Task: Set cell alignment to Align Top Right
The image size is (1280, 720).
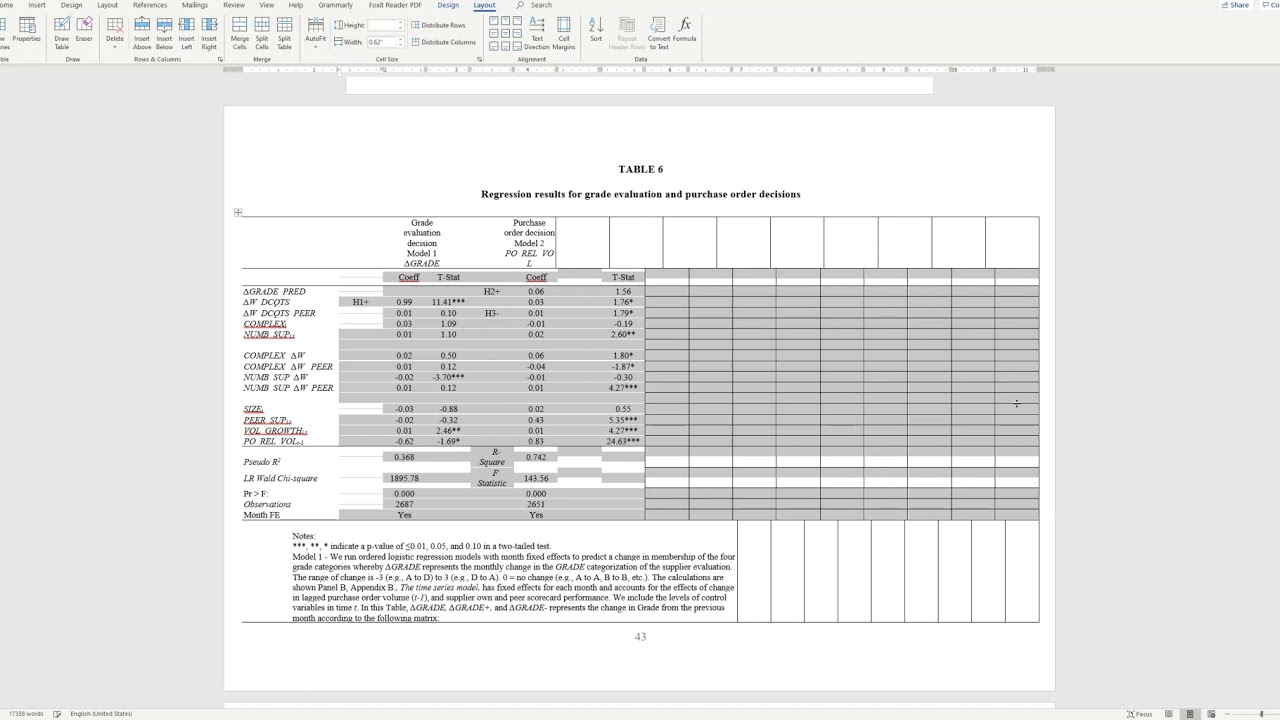Action: coord(516,21)
